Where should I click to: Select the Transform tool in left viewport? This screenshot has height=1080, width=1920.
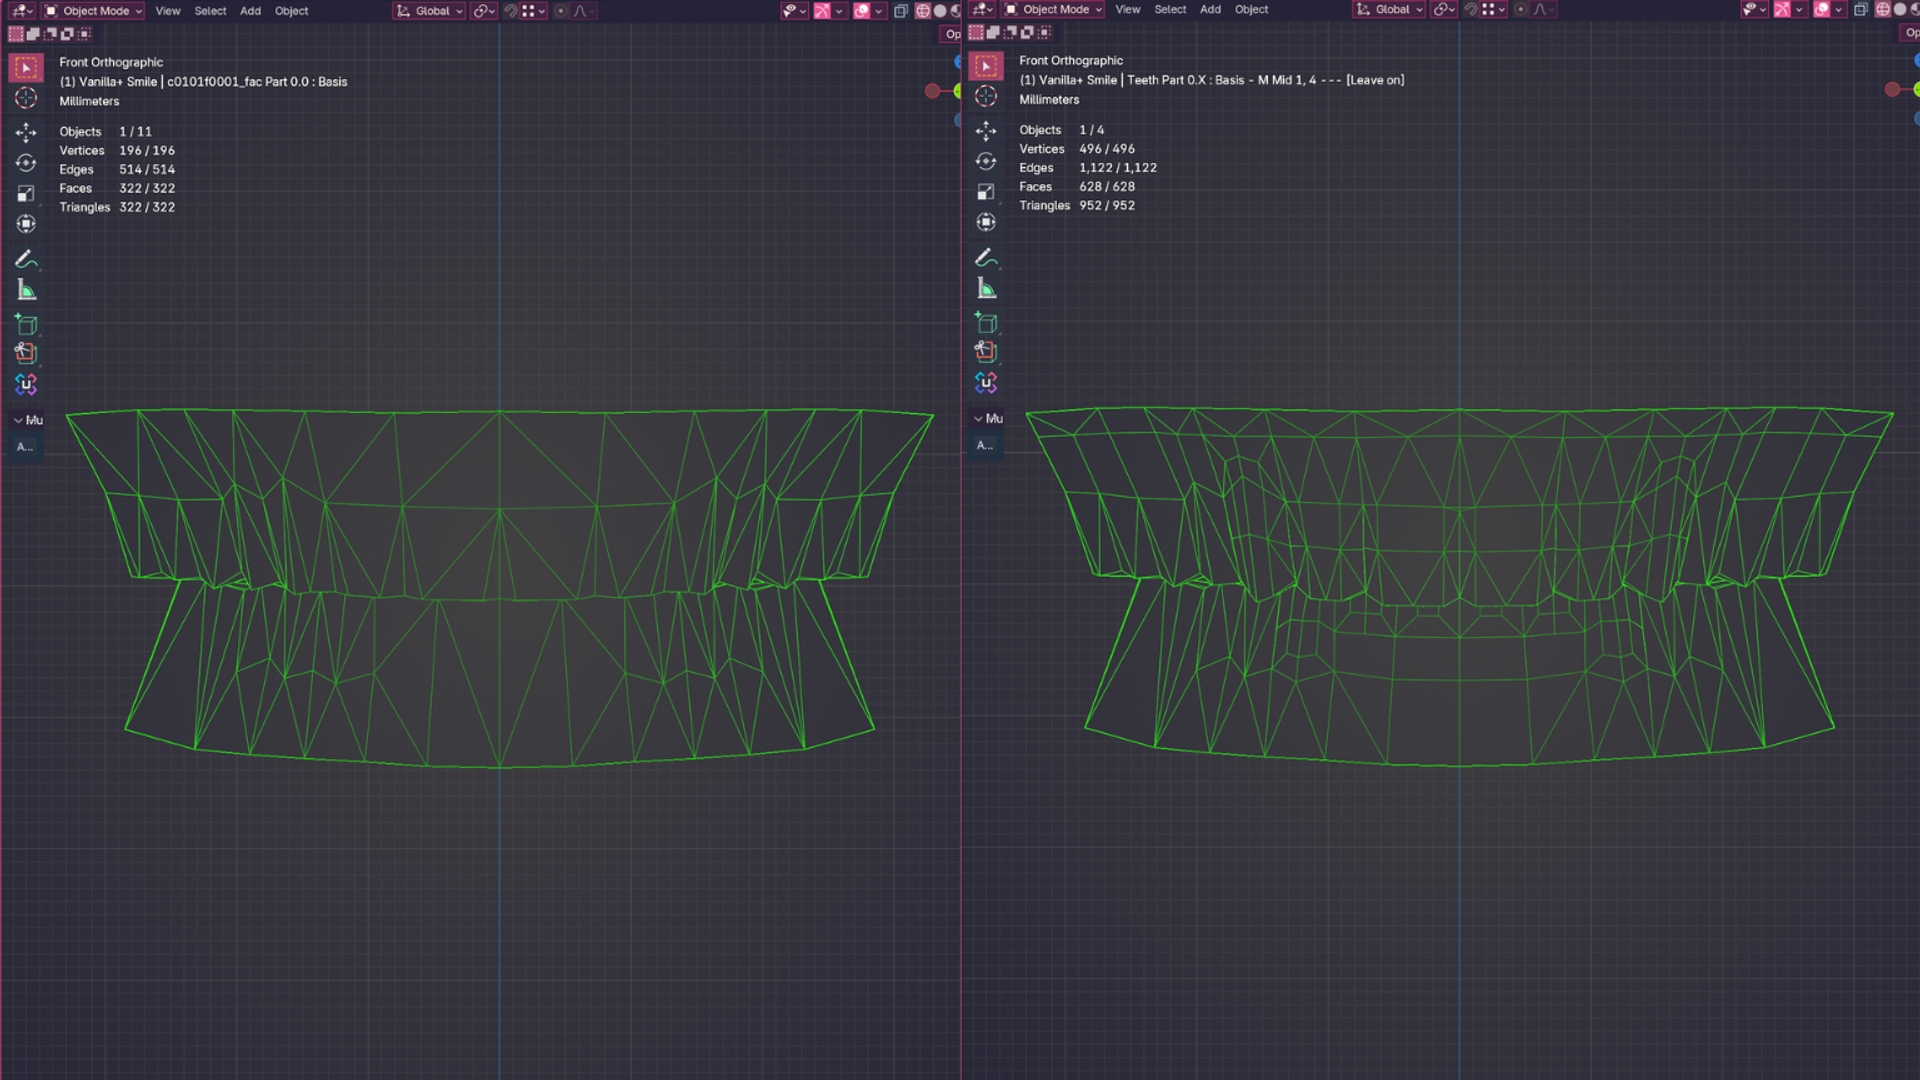point(26,224)
